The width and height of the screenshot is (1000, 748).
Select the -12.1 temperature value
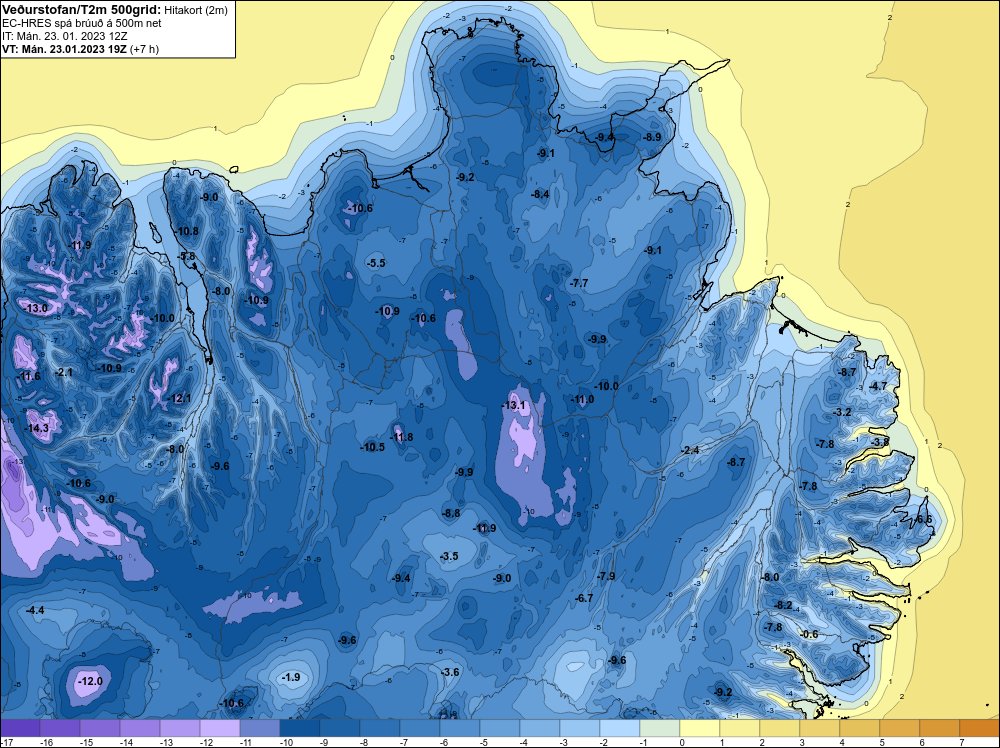tap(180, 398)
